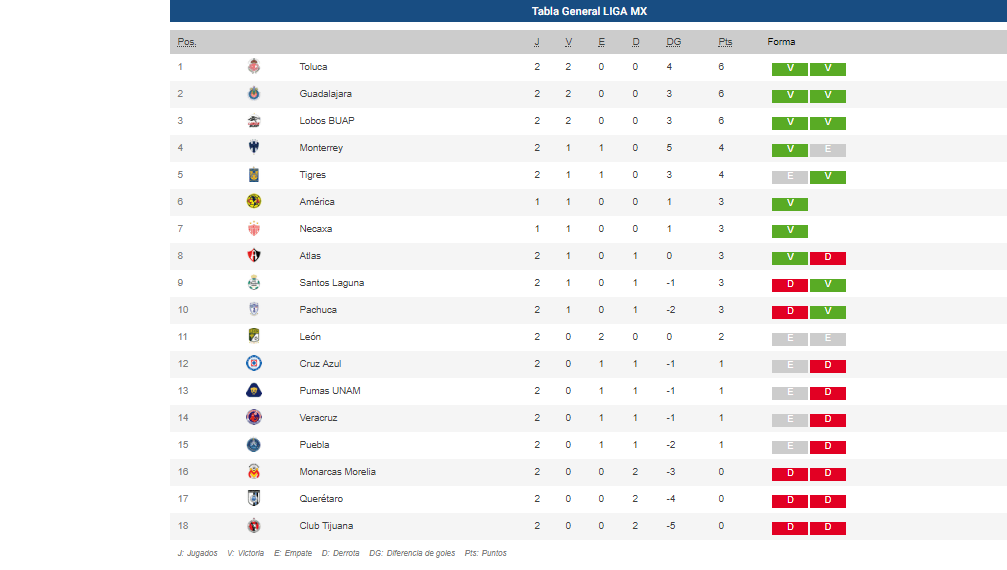Click the Tabla General LIGA MX title

pos(588,11)
